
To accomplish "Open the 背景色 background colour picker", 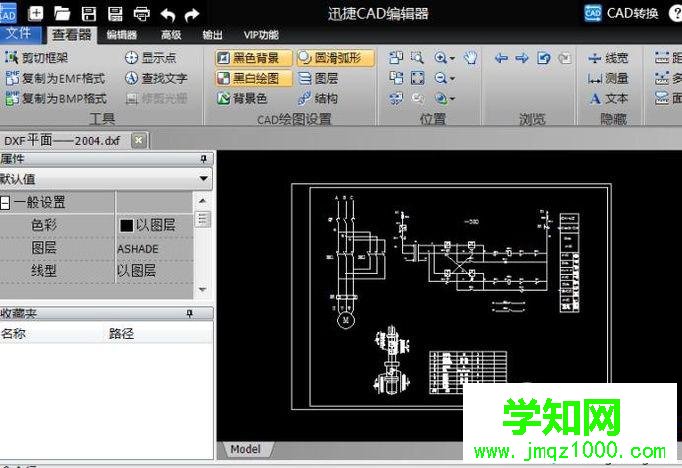I will click(242, 98).
